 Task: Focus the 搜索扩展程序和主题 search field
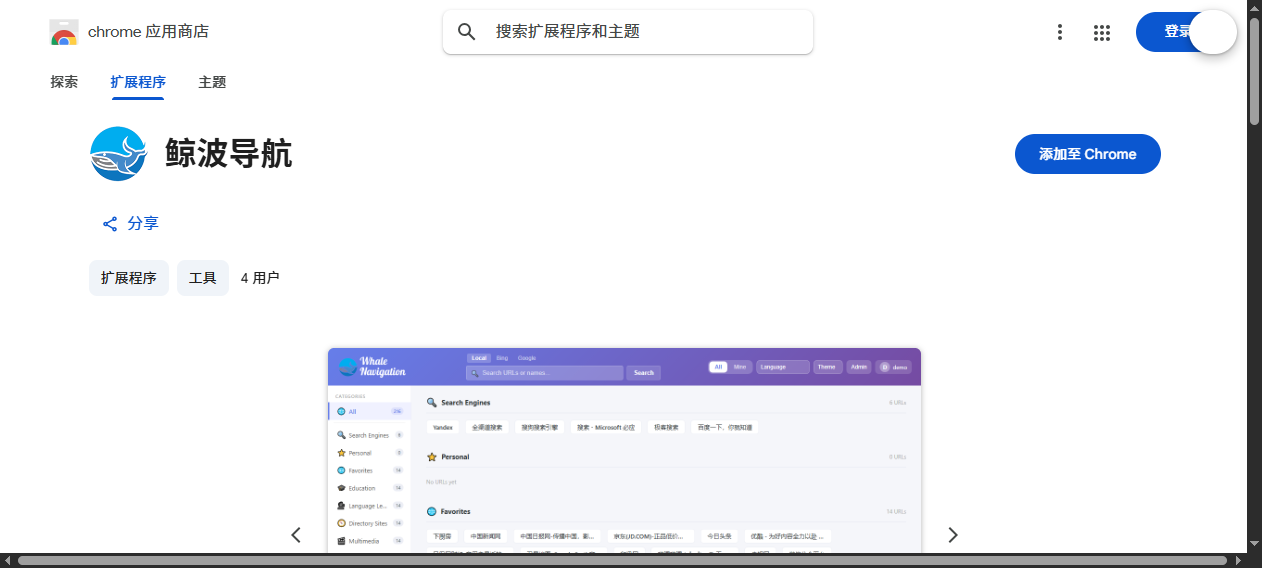(628, 32)
